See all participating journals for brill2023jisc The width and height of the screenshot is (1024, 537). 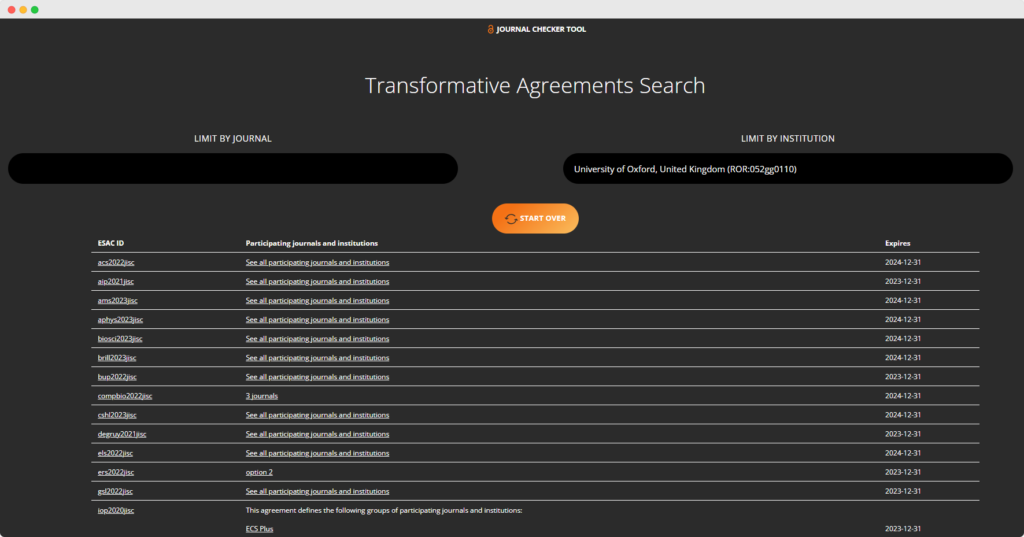[317, 358]
